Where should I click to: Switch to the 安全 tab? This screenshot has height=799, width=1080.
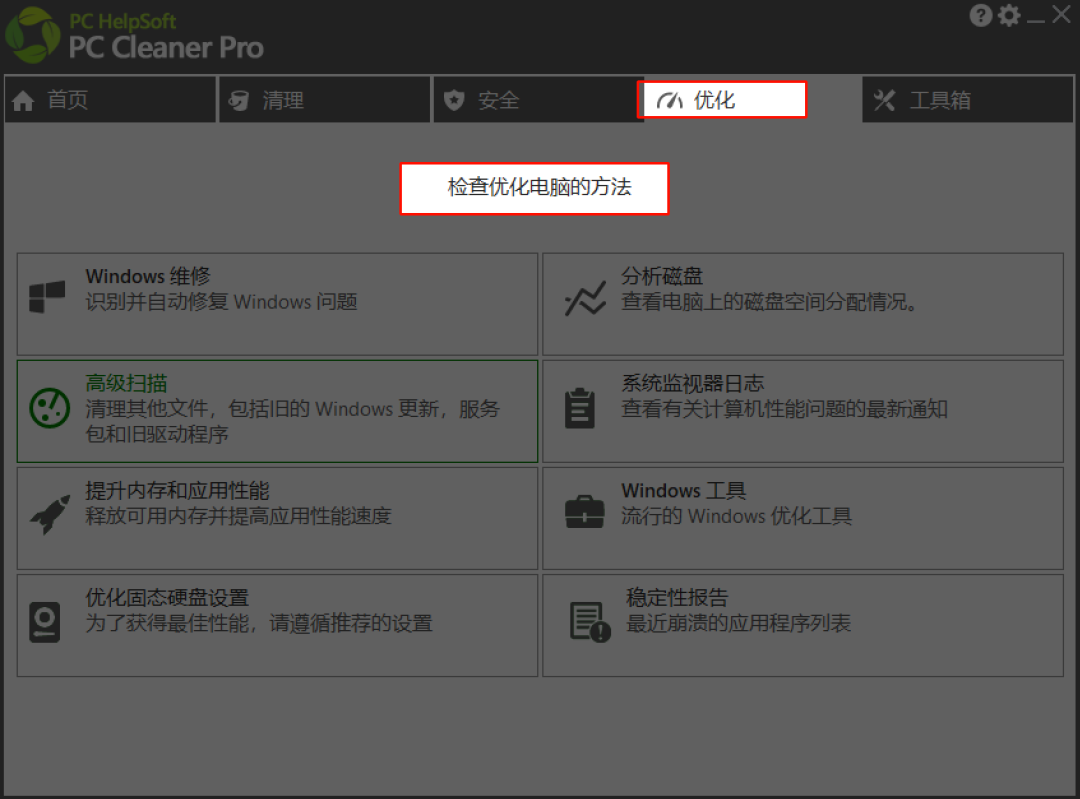click(538, 100)
